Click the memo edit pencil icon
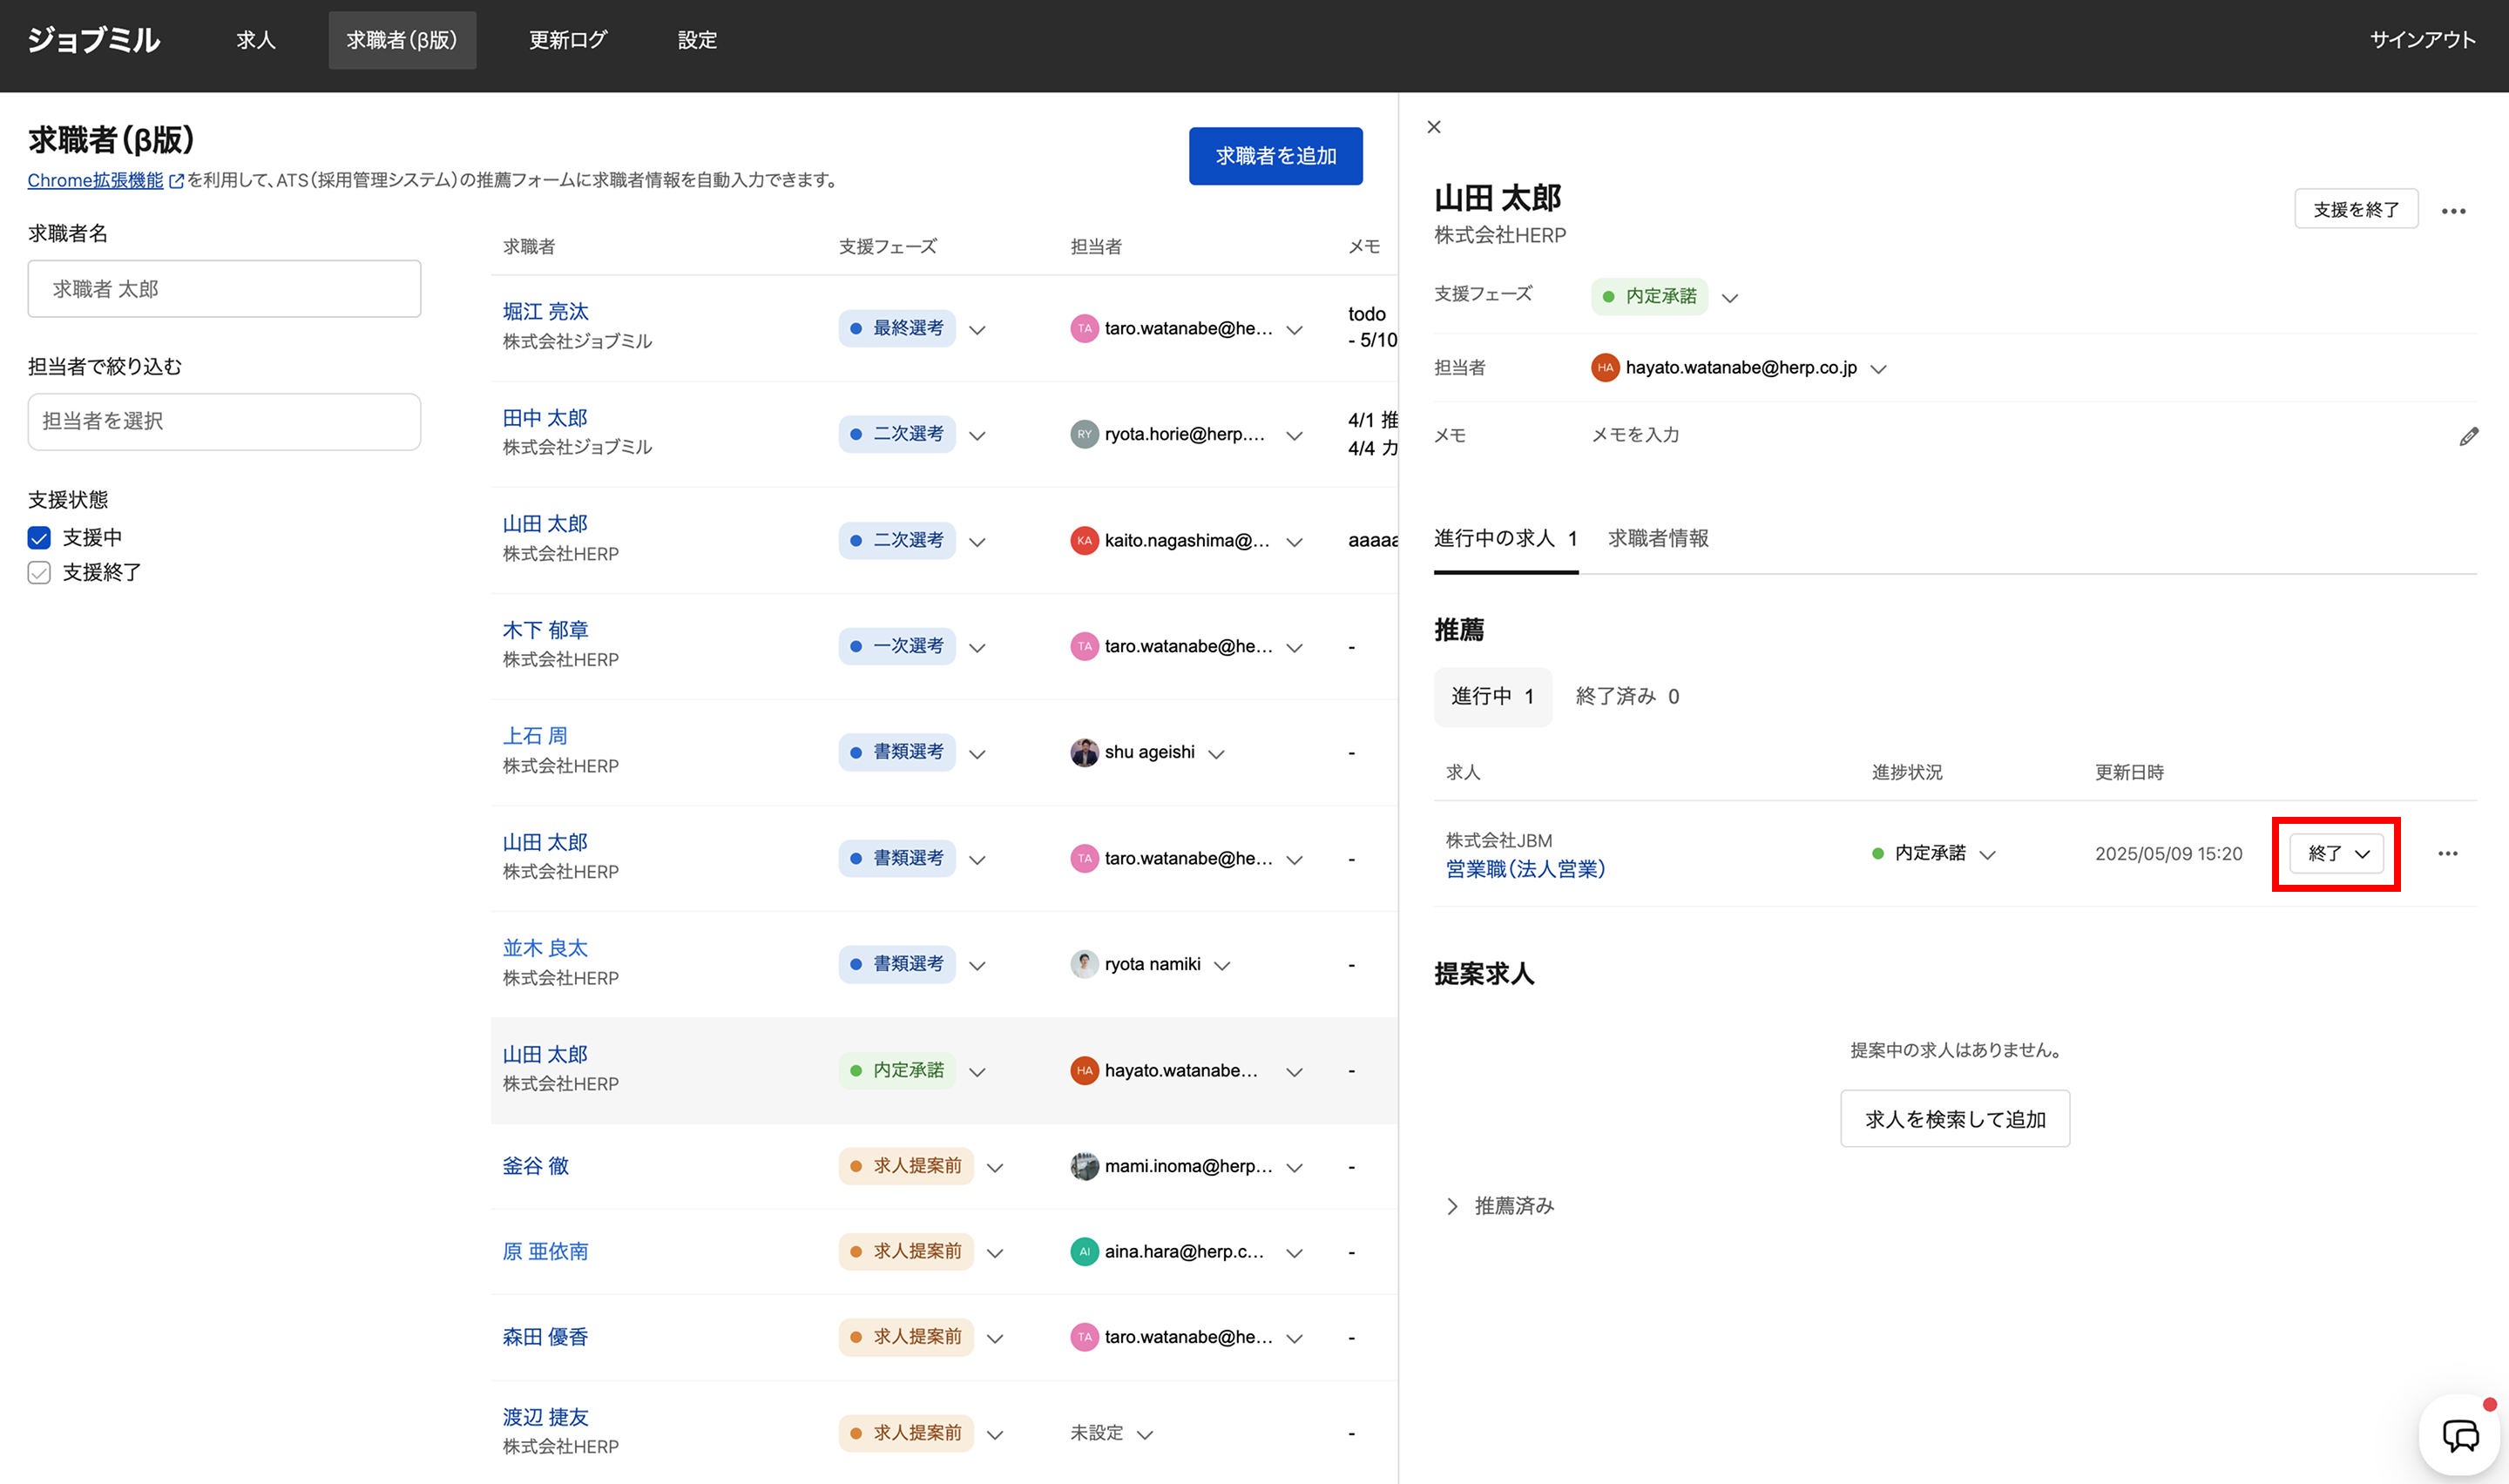2509x1484 pixels. click(2468, 436)
